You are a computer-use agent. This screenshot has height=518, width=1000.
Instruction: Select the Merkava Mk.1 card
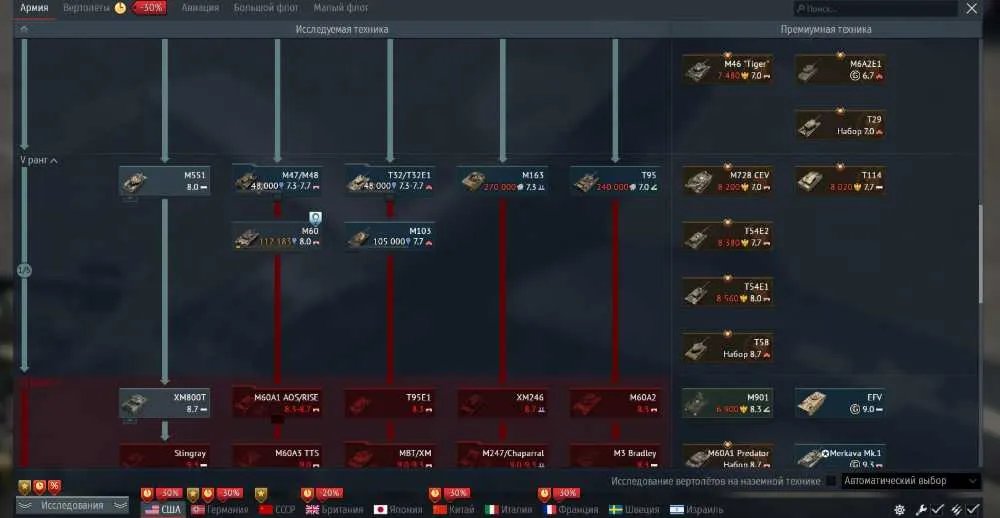[x=840, y=456]
